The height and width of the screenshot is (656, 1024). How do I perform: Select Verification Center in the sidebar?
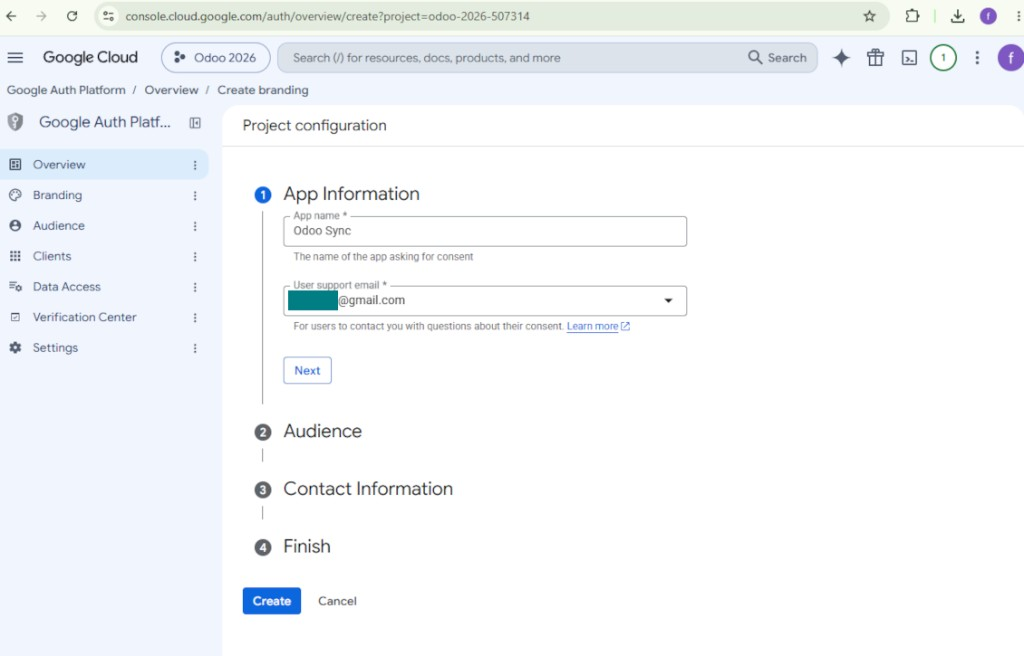coord(104,317)
